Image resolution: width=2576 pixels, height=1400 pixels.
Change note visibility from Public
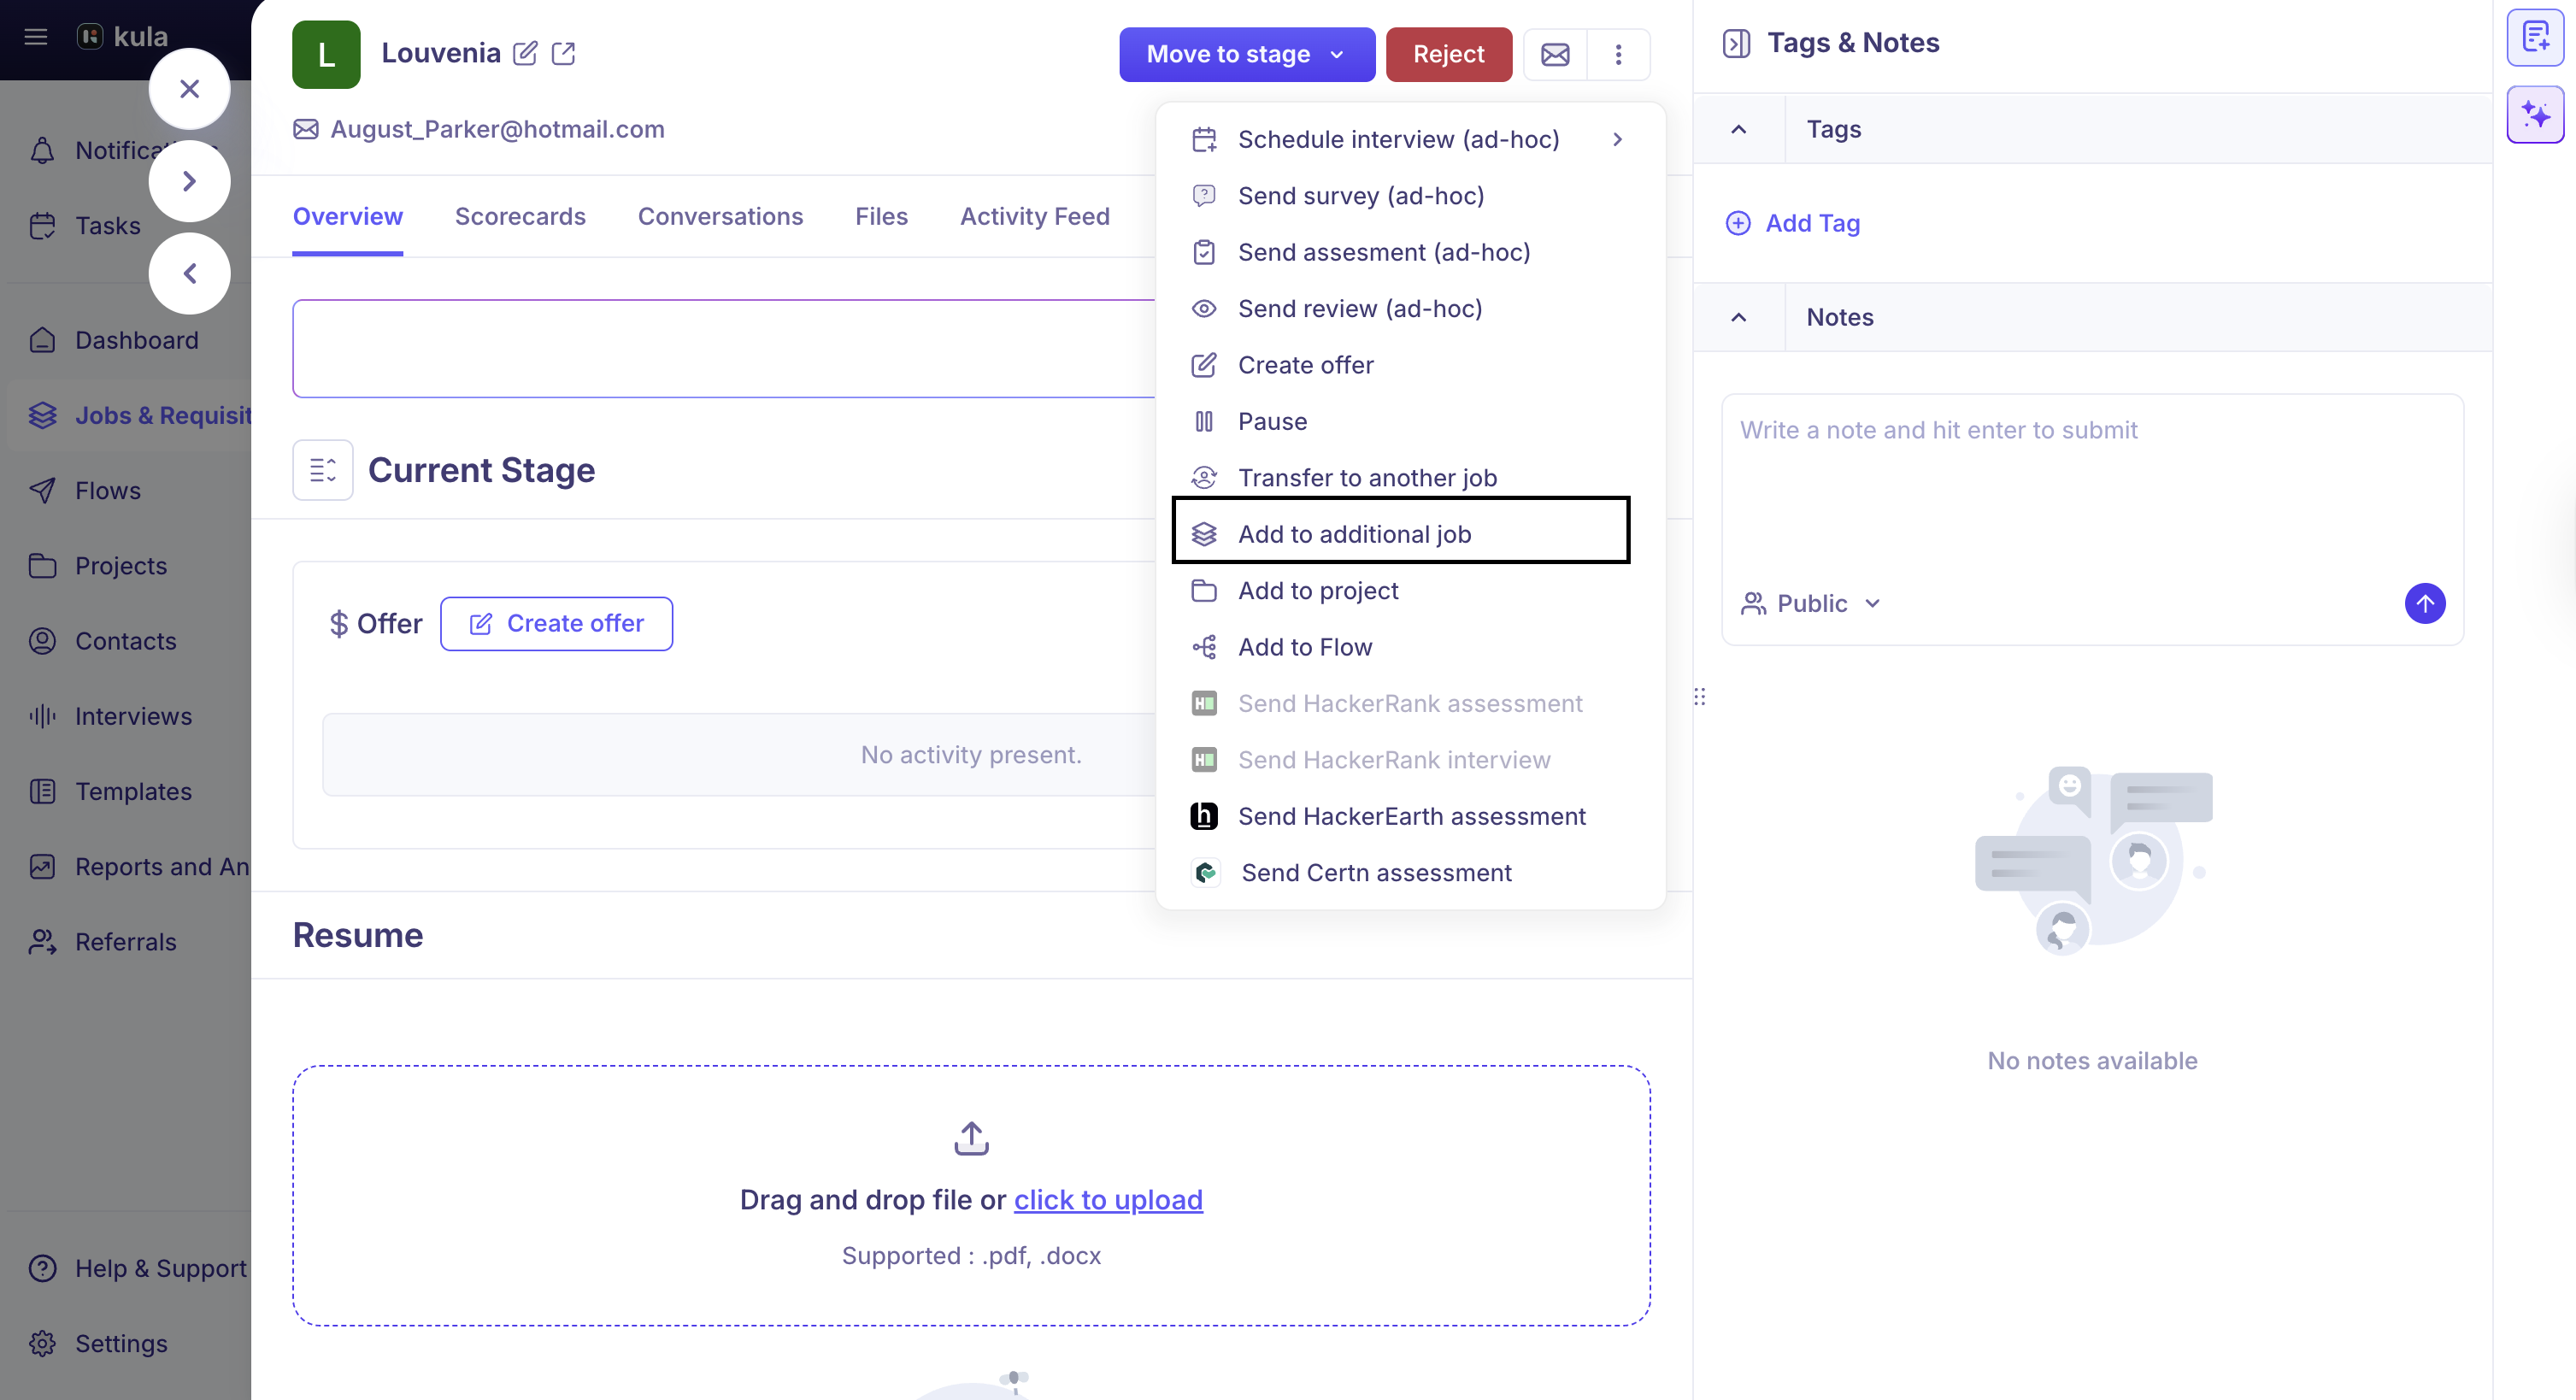1811,603
